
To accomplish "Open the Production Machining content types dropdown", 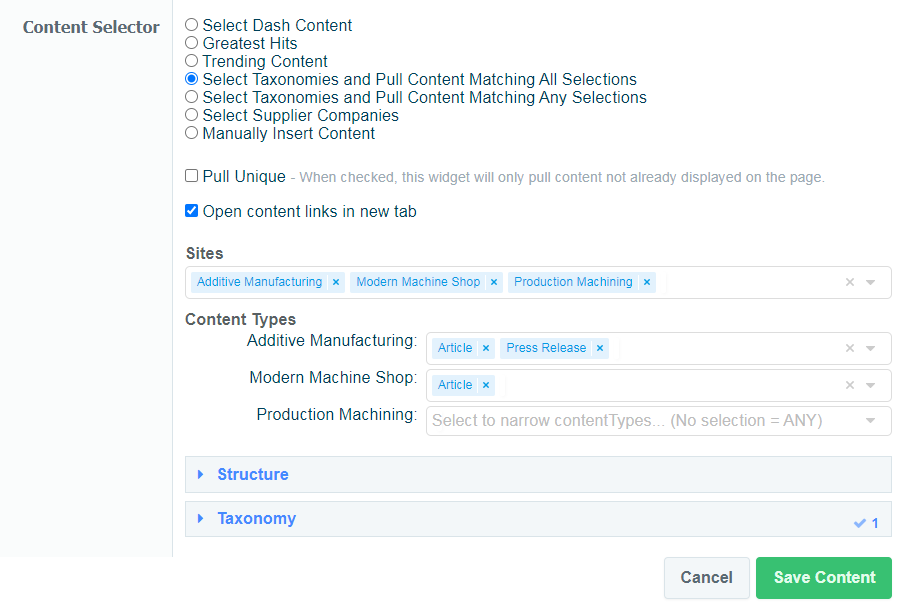I will (x=871, y=421).
